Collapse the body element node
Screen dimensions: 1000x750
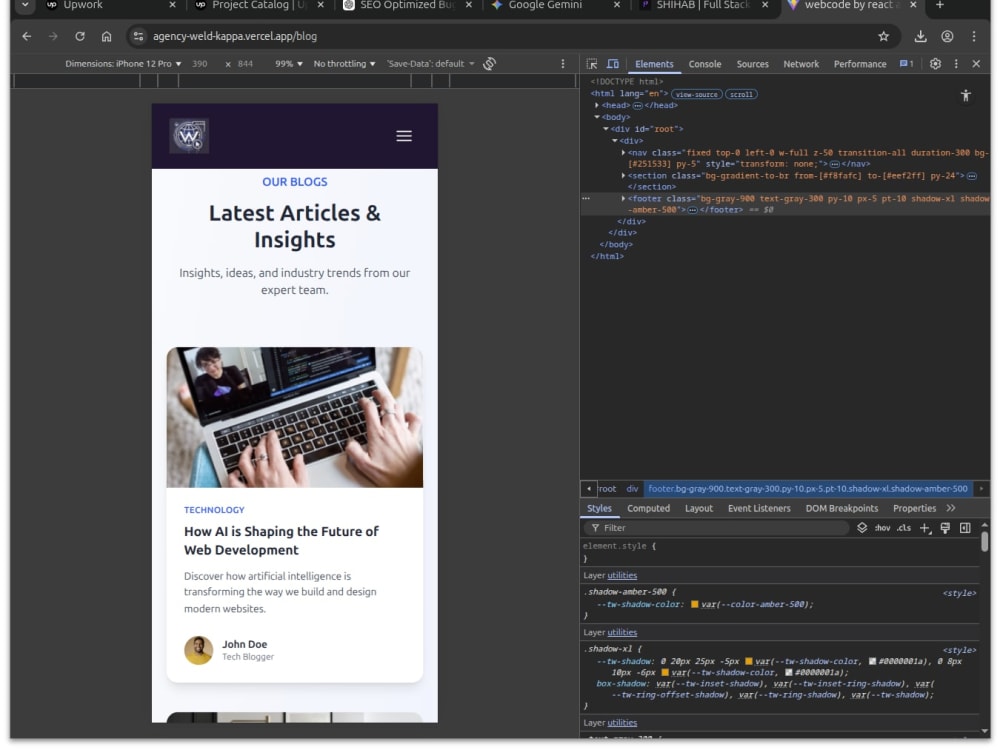(x=597, y=117)
